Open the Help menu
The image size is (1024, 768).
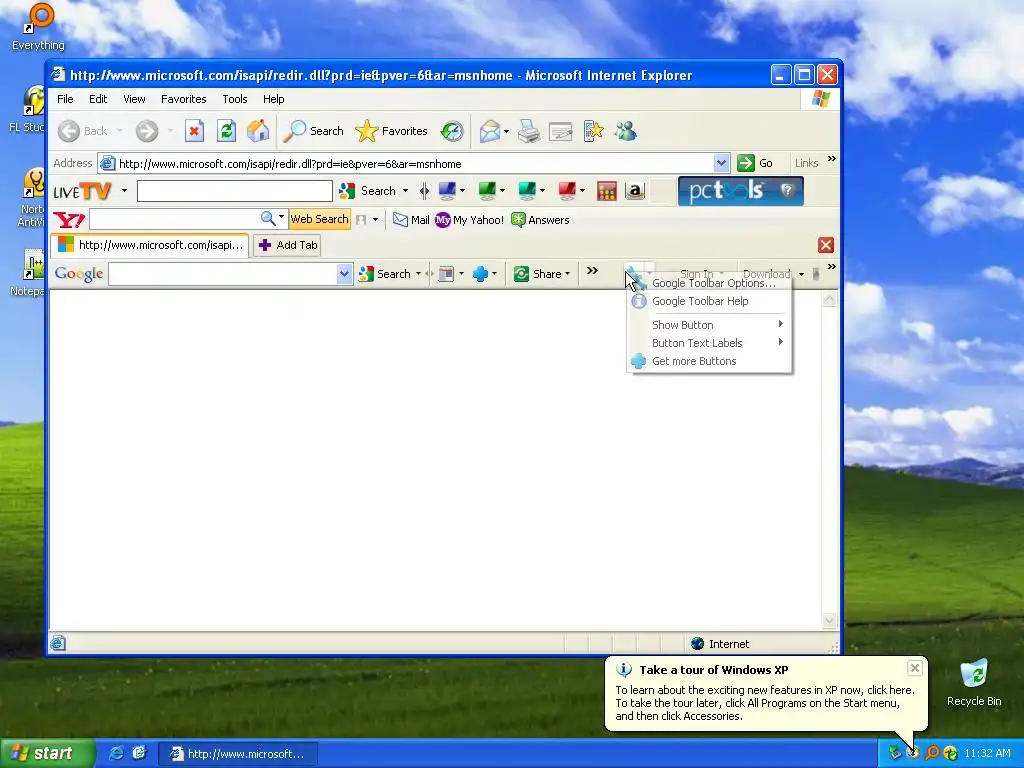coord(274,99)
